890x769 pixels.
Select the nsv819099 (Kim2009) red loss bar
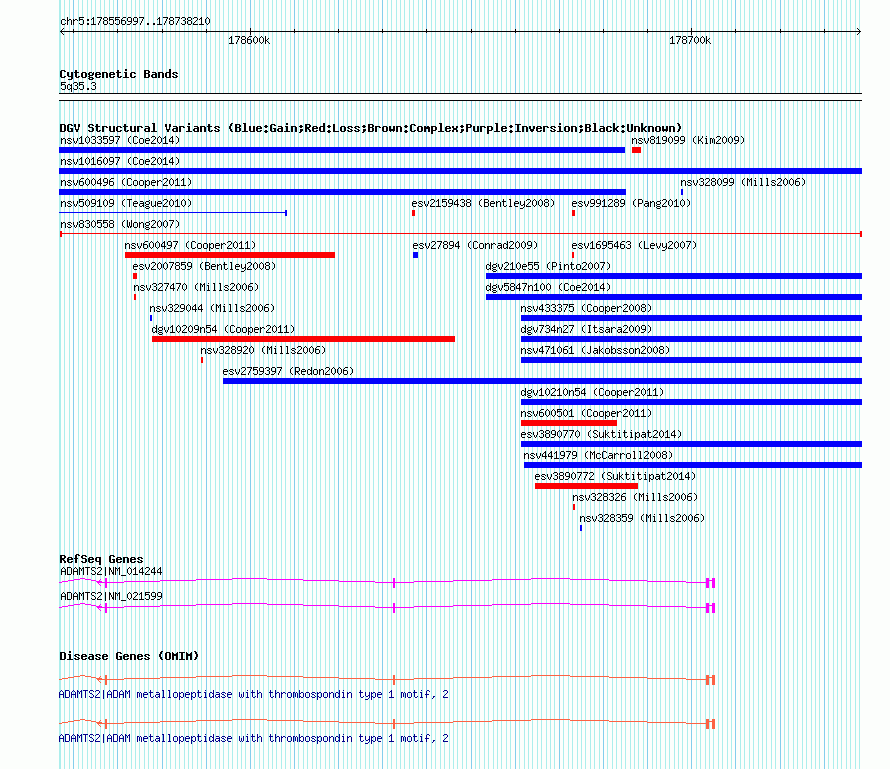(636, 150)
